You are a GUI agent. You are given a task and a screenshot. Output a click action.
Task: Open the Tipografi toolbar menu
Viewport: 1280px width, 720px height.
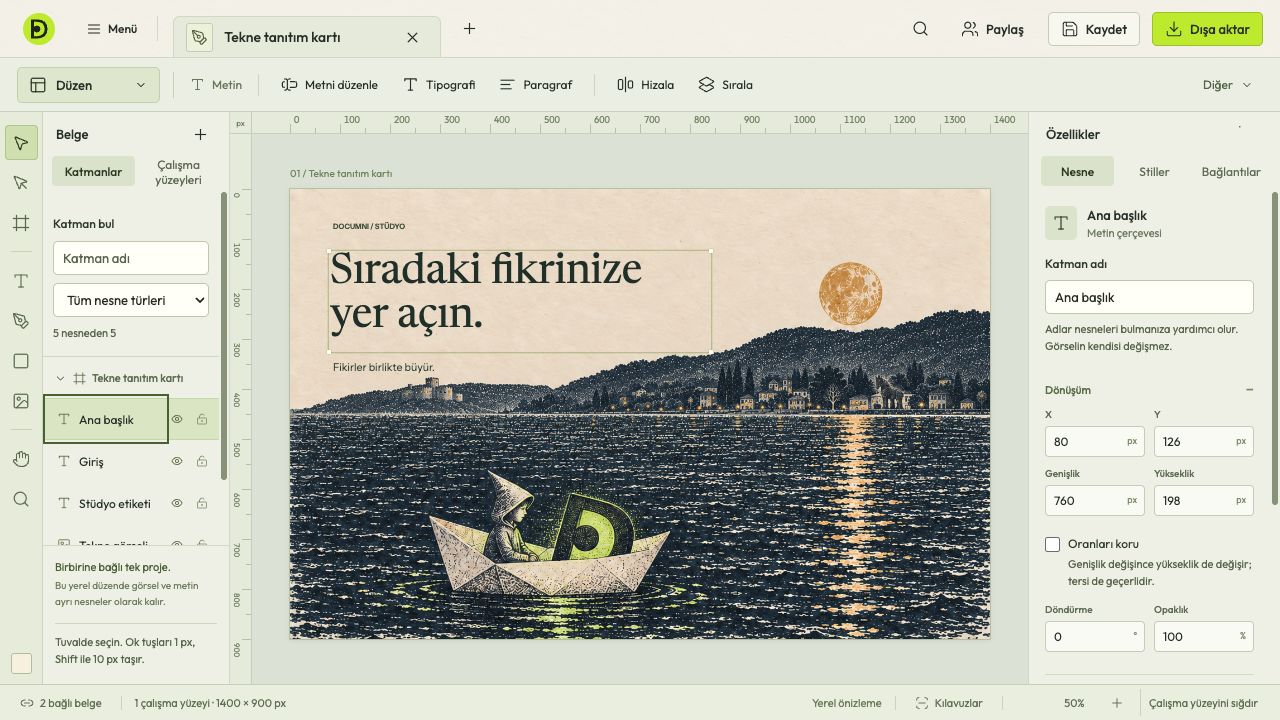click(439, 85)
